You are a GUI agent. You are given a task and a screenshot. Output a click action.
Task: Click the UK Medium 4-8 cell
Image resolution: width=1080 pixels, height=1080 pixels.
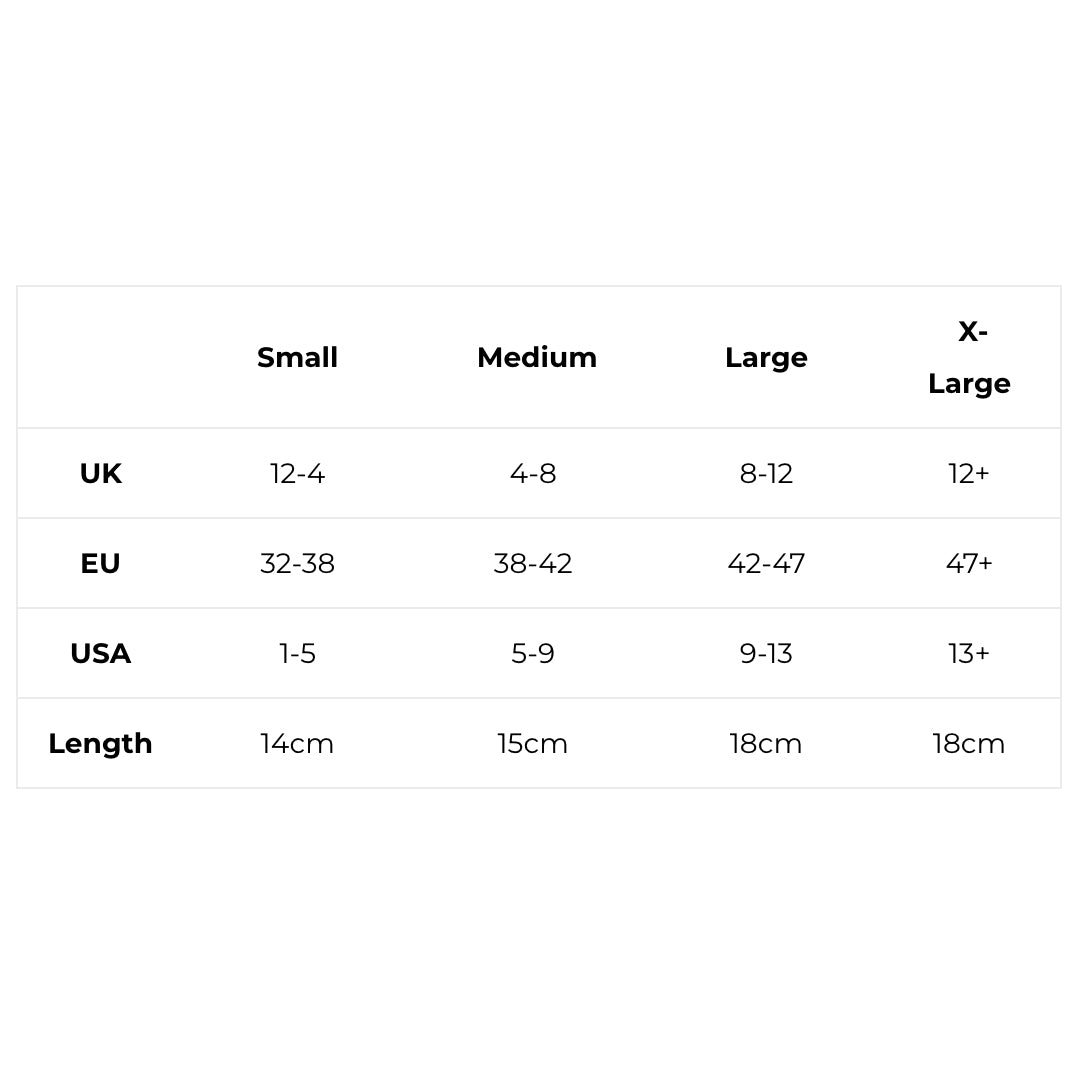pos(533,473)
